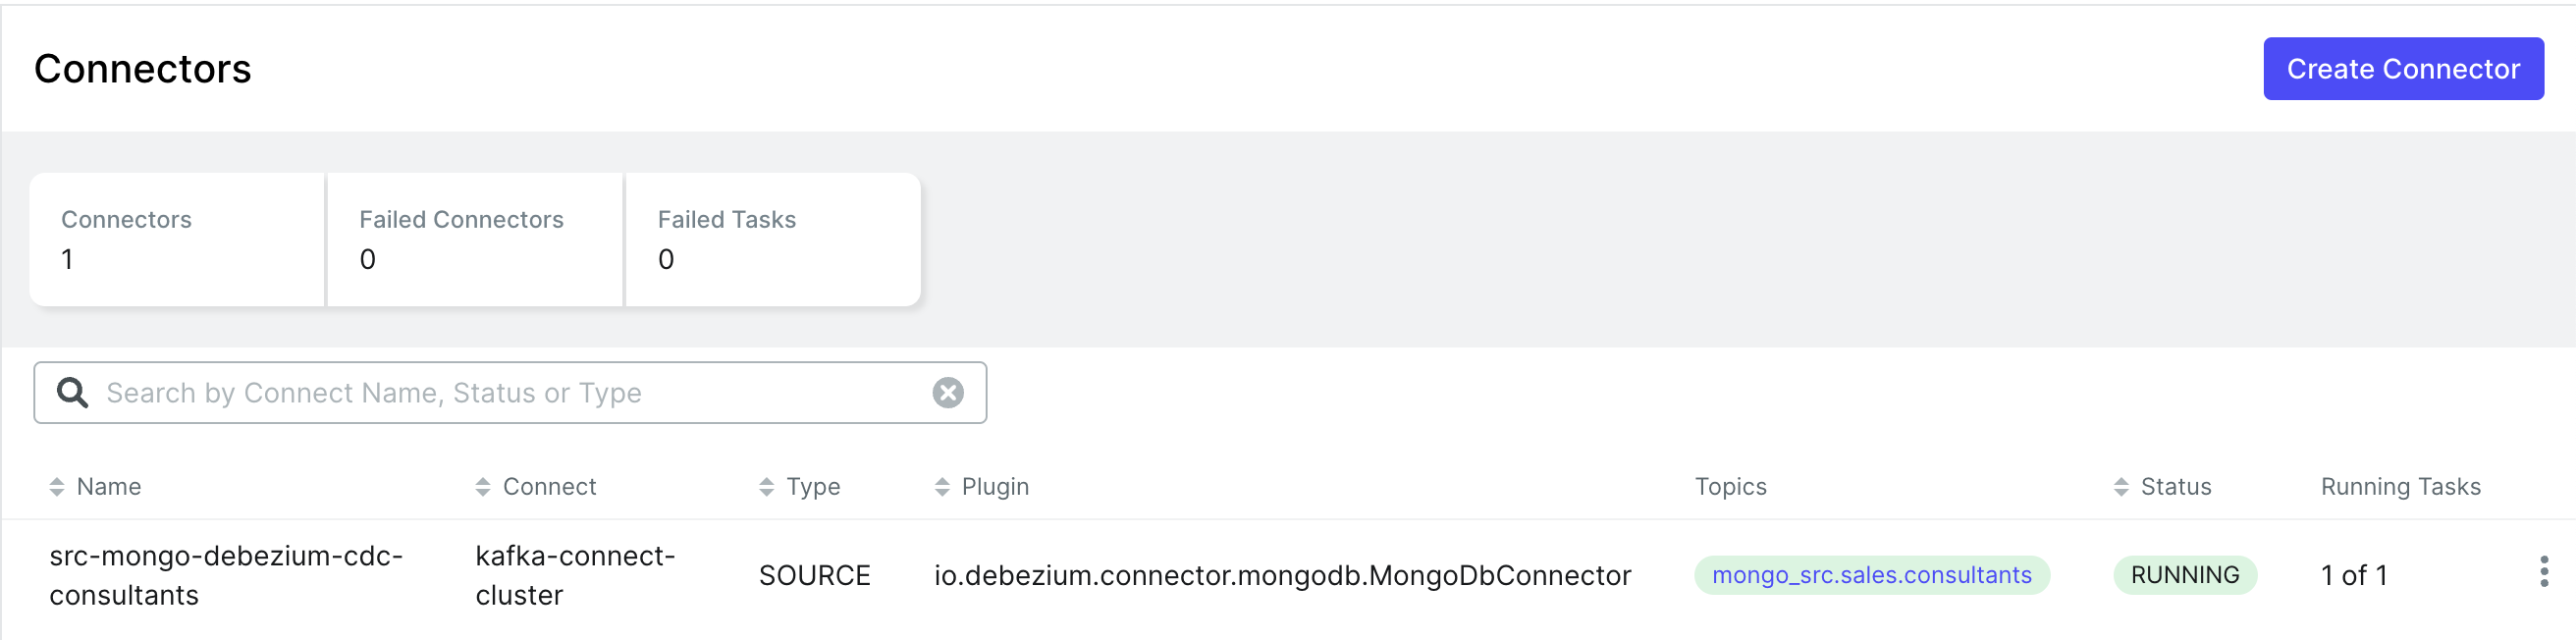Viewport: 2576px width, 640px height.
Task: Select the Connectors count card
Action: [x=177, y=240]
